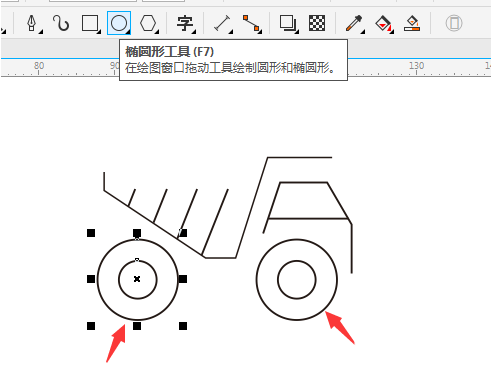Screen dimensions: 491x382
Task: Select the Pen tool
Action: [x=32, y=23]
